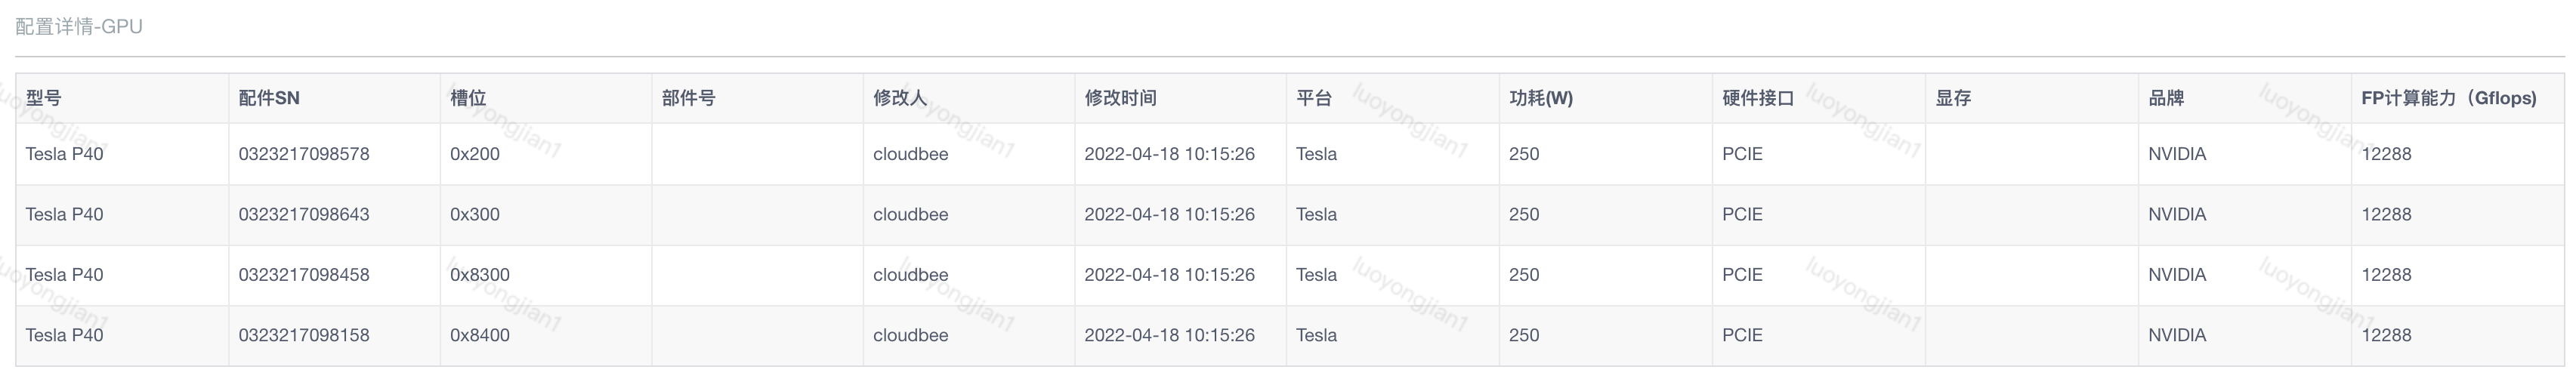
Task: Select serial number 0323217098643 cell
Action: point(304,214)
